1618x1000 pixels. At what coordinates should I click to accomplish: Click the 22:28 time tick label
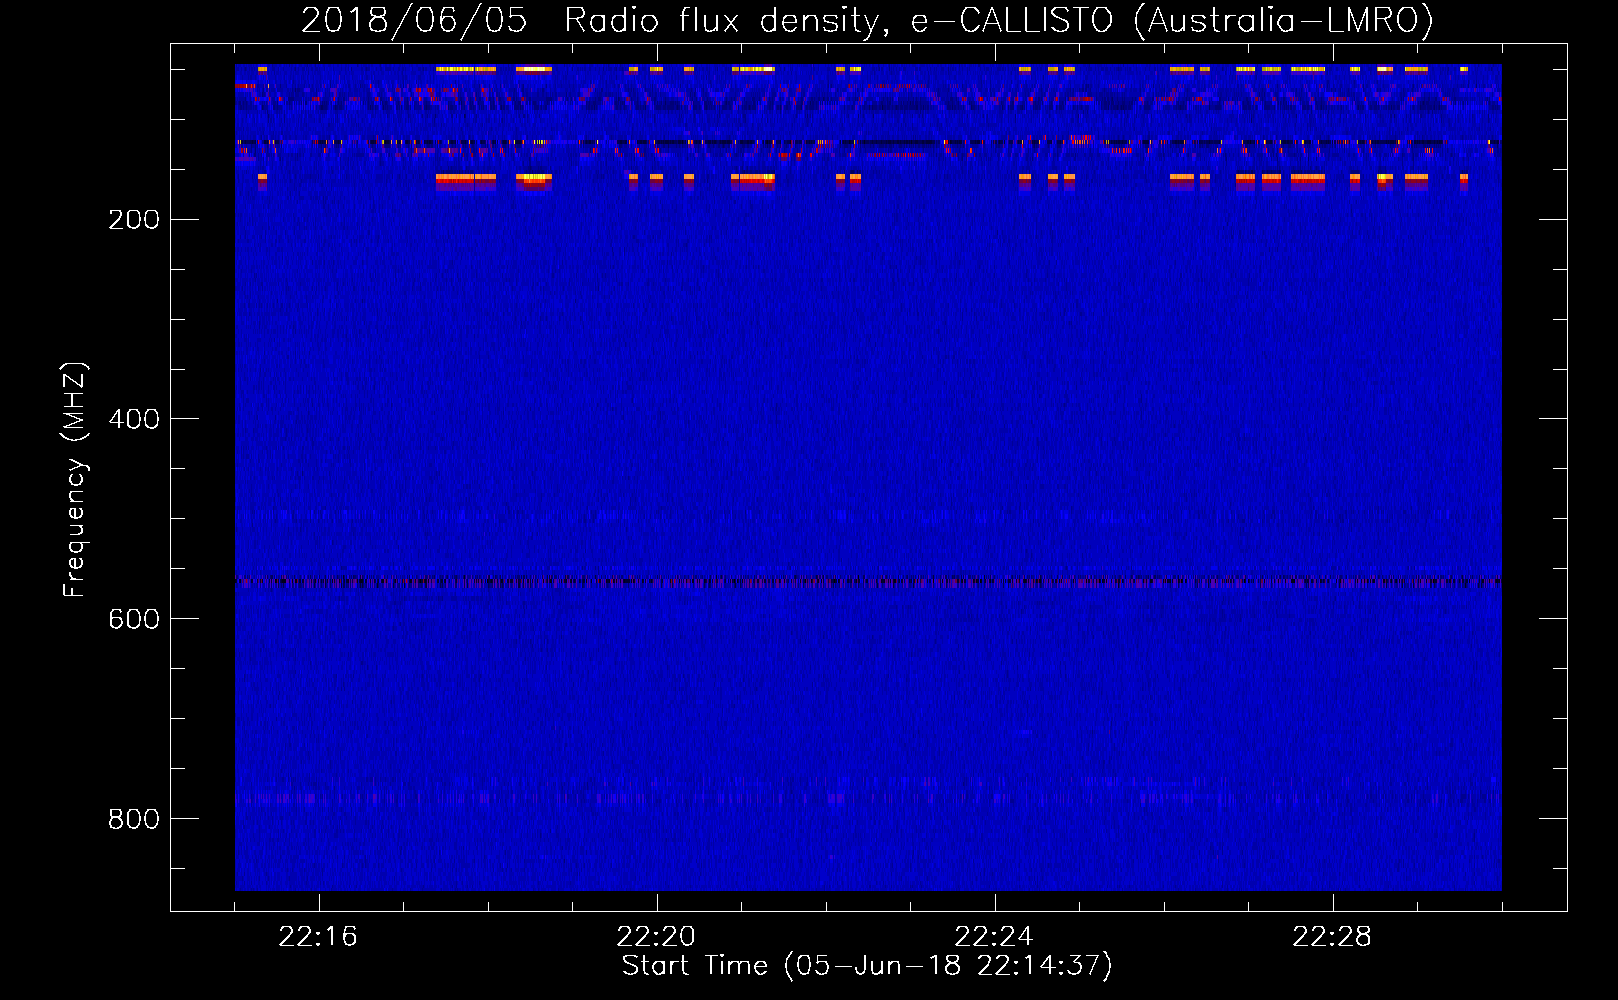pyautogui.click(x=1332, y=937)
